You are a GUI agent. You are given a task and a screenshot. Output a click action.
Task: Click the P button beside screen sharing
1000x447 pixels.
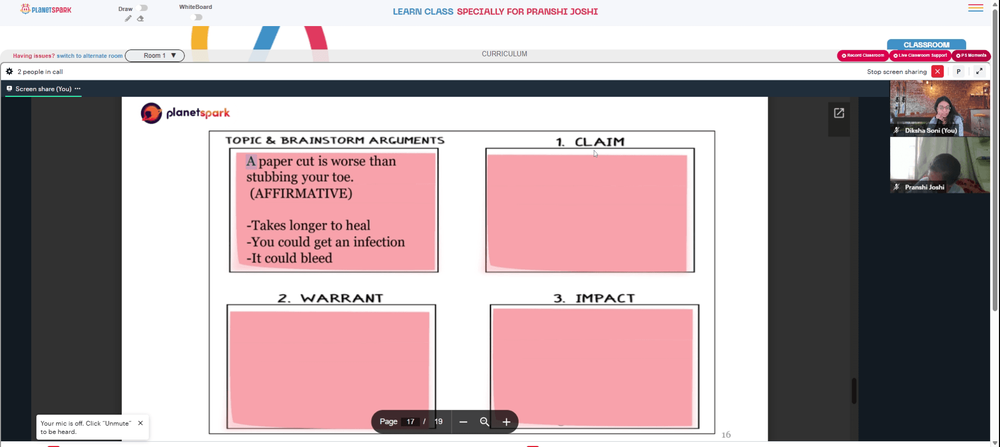(x=958, y=71)
